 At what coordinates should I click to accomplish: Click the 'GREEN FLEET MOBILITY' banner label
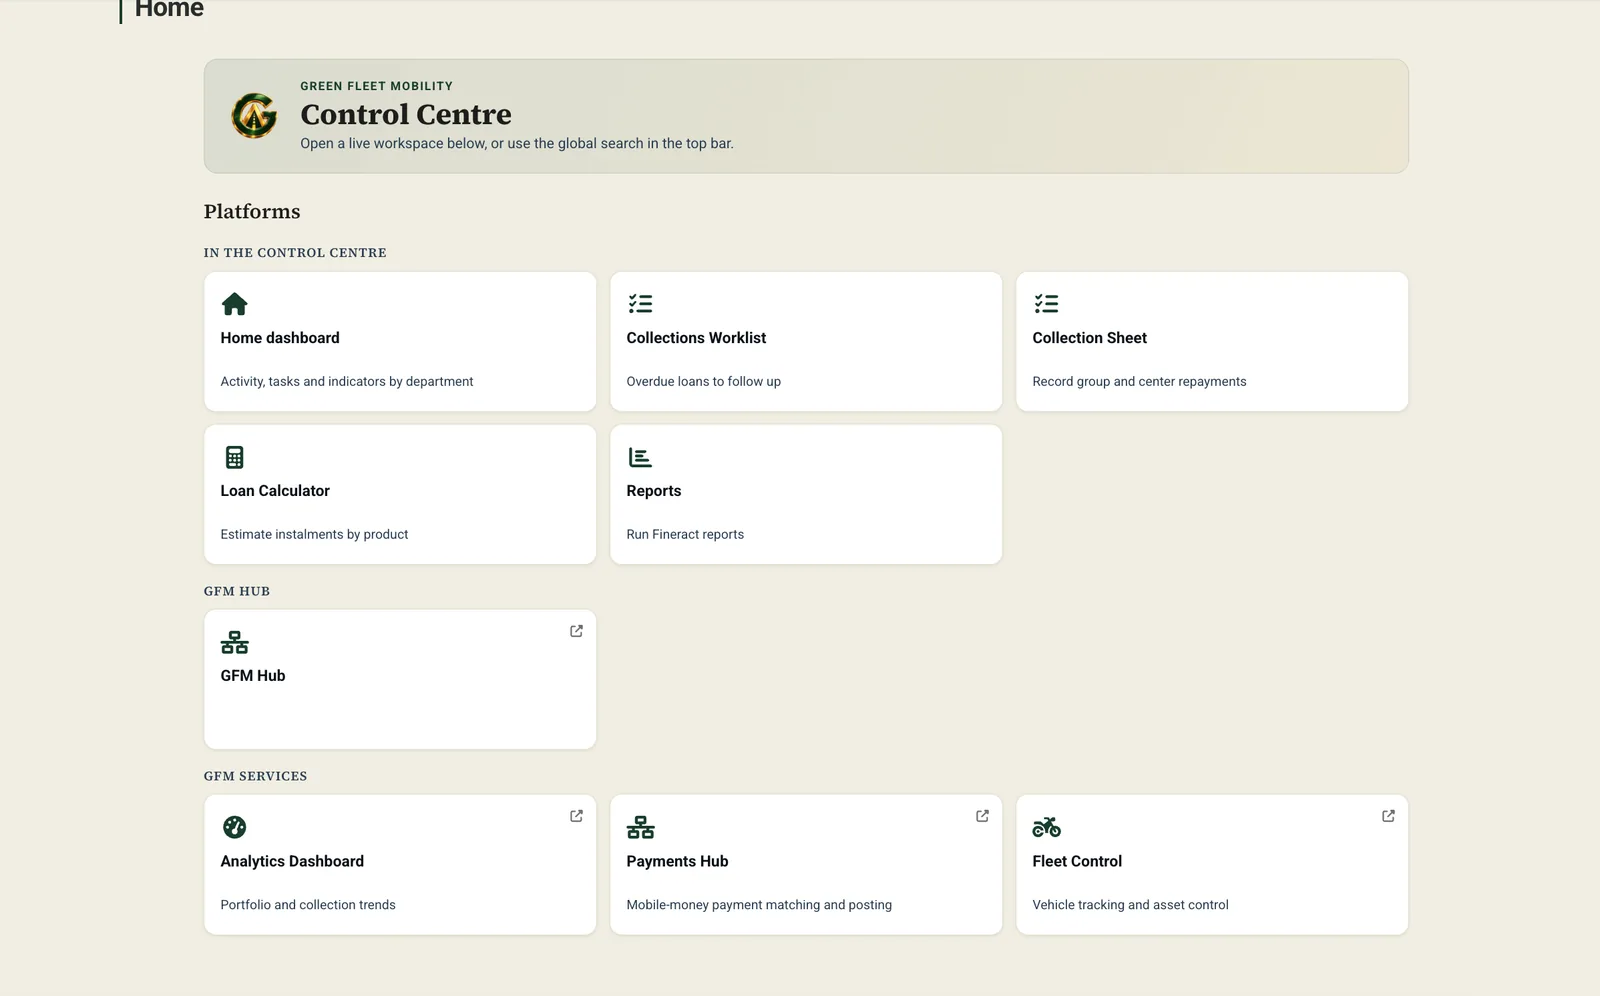[376, 86]
